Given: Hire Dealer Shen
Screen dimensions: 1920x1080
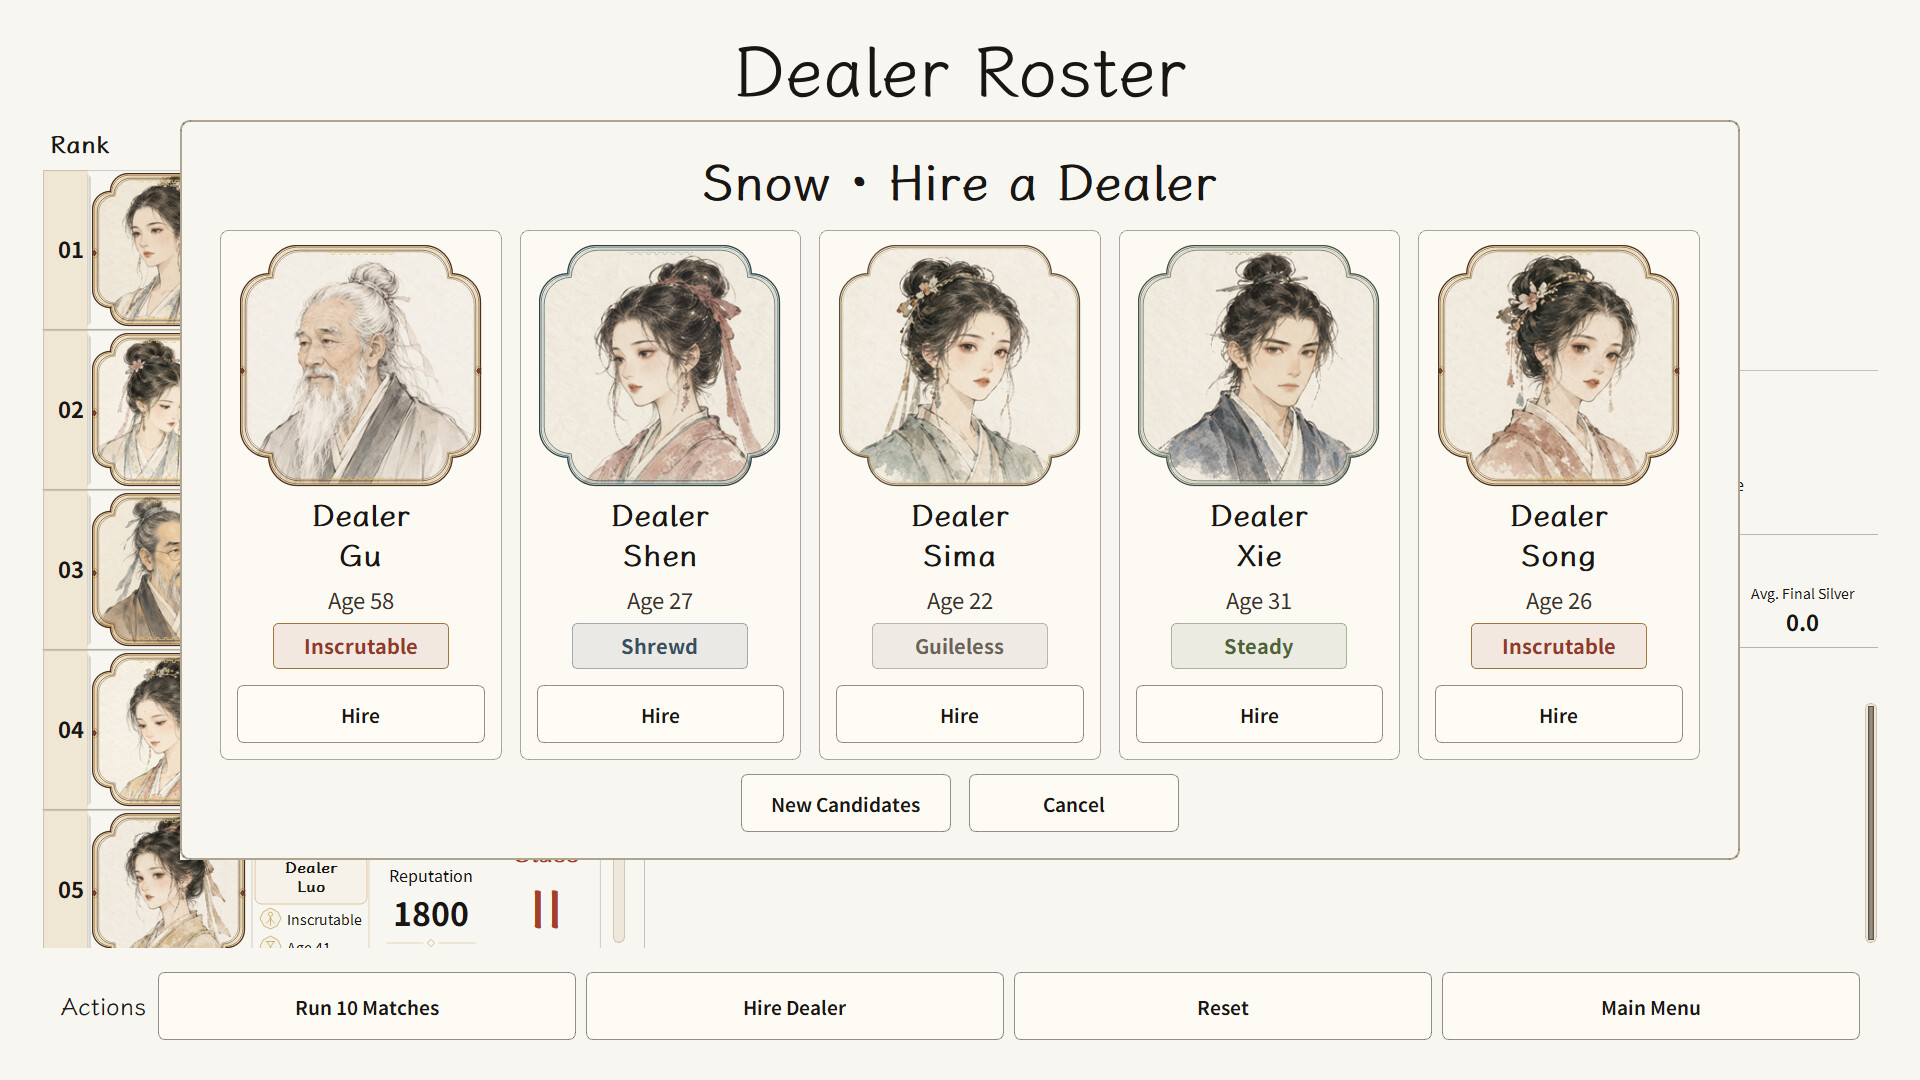Looking at the screenshot, I should pos(660,715).
